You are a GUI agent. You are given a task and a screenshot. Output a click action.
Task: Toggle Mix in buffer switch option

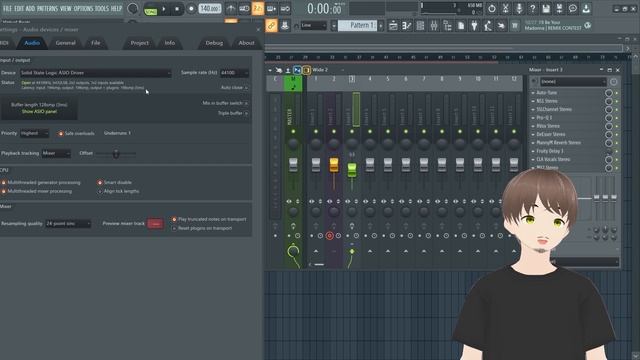click(x=225, y=103)
